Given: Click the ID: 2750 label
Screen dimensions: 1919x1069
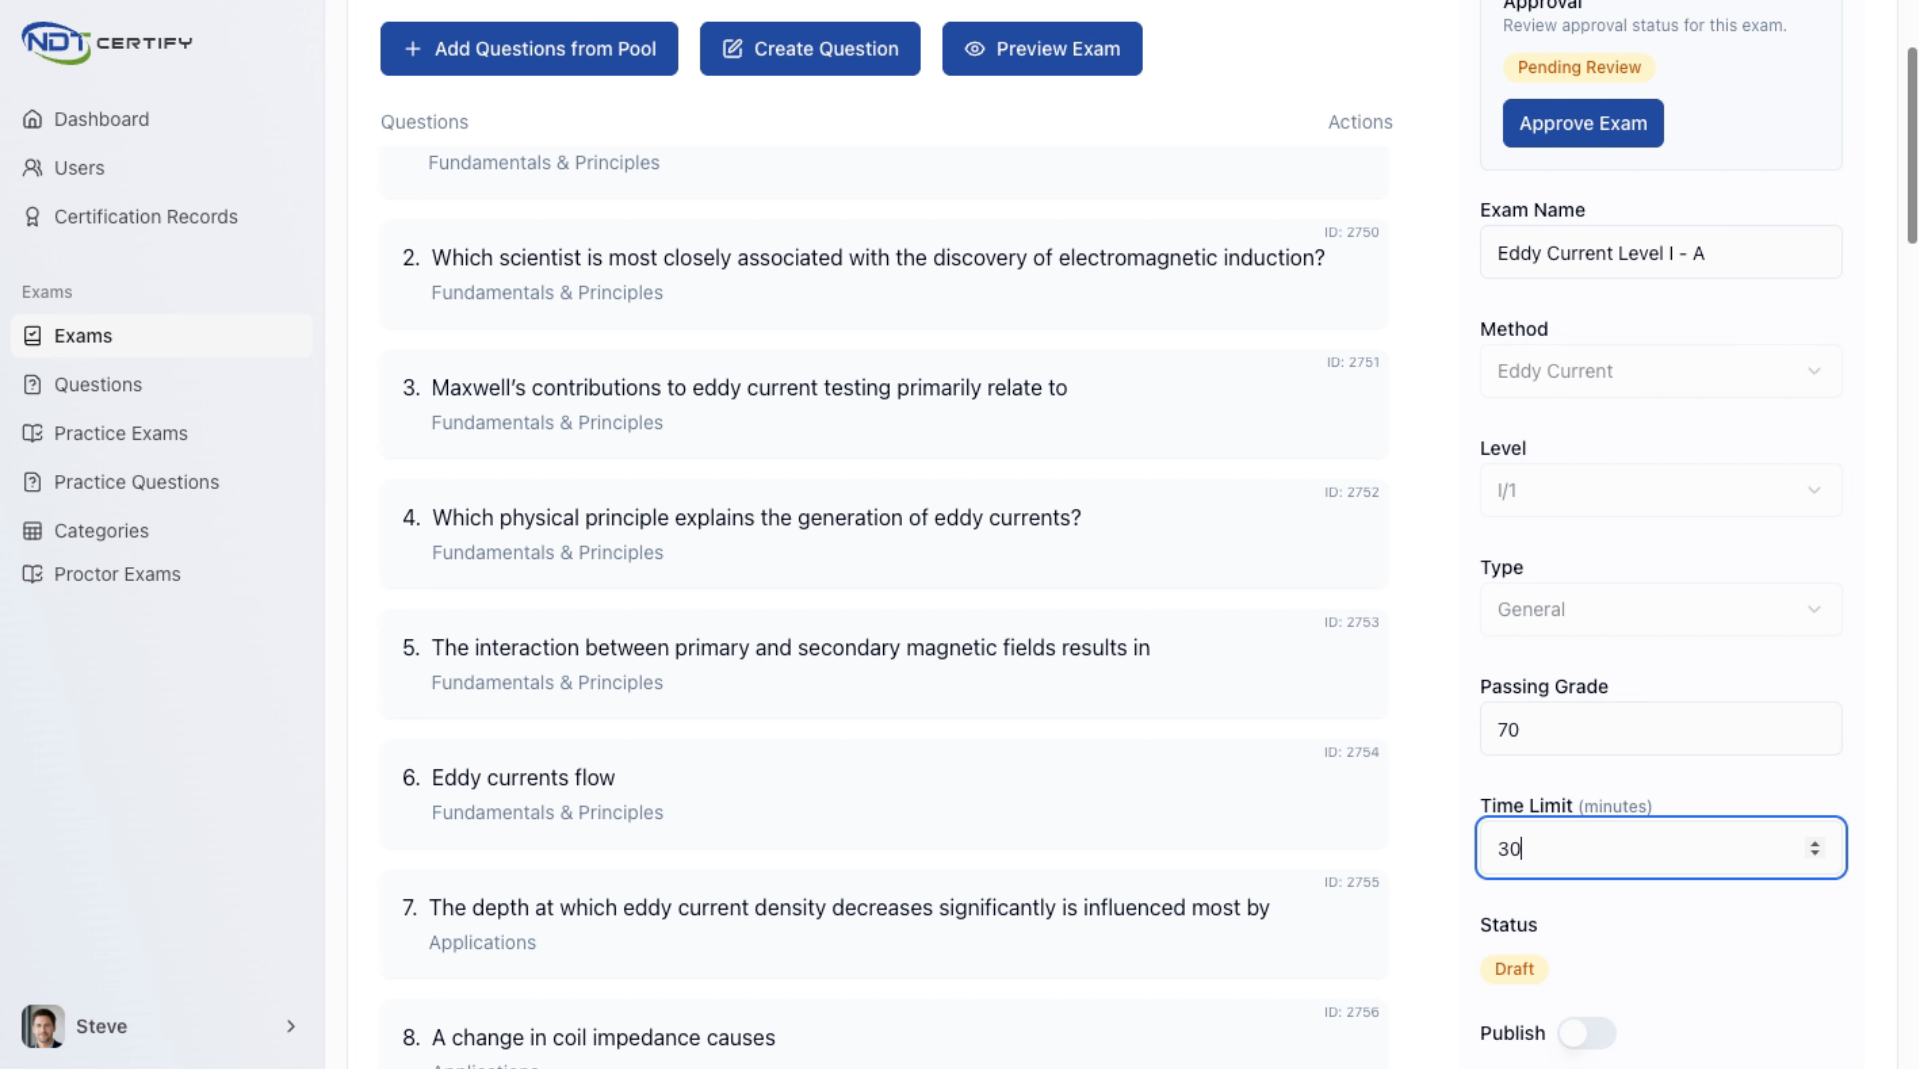Looking at the screenshot, I should click(1351, 232).
